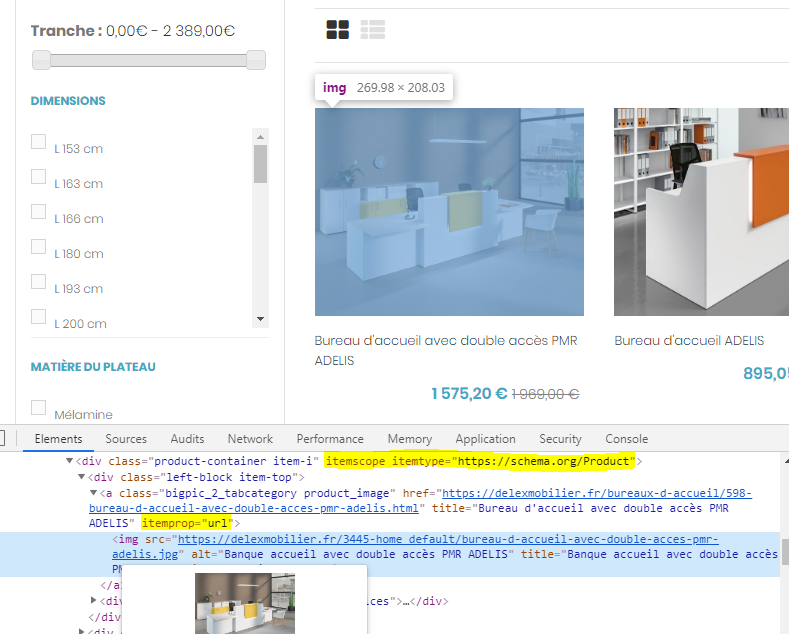789x634 pixels.
Task: Check the L 200 cm dimension filter
Action: 39,316
